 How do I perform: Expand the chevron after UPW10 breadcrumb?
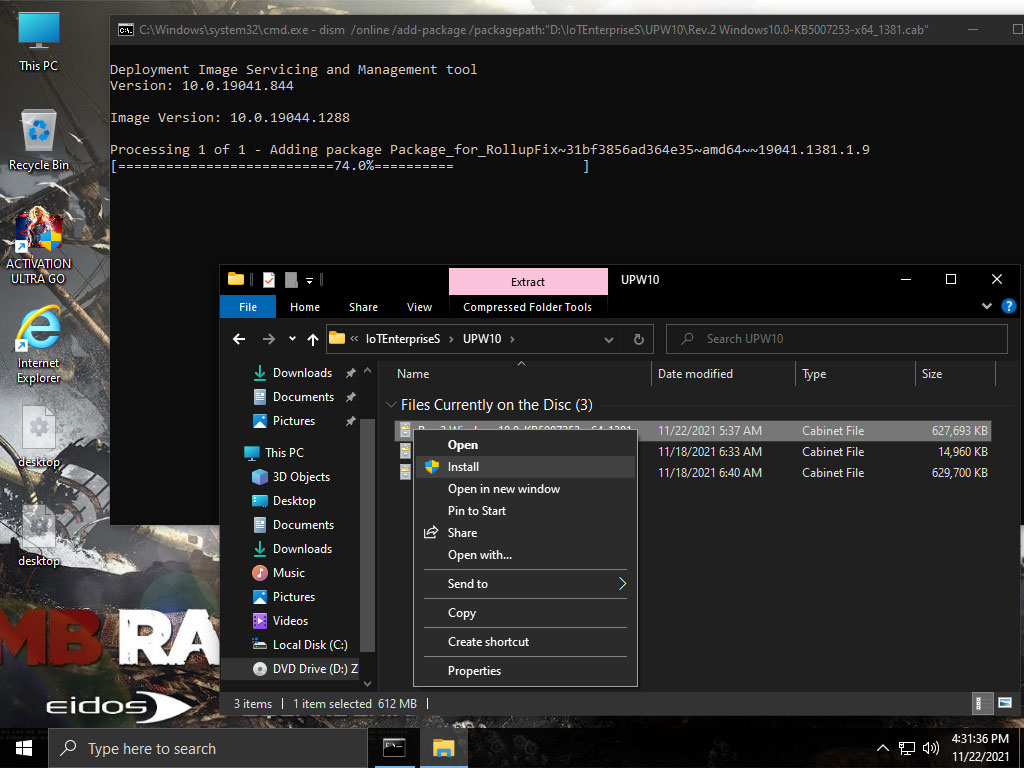click(512, 339)
